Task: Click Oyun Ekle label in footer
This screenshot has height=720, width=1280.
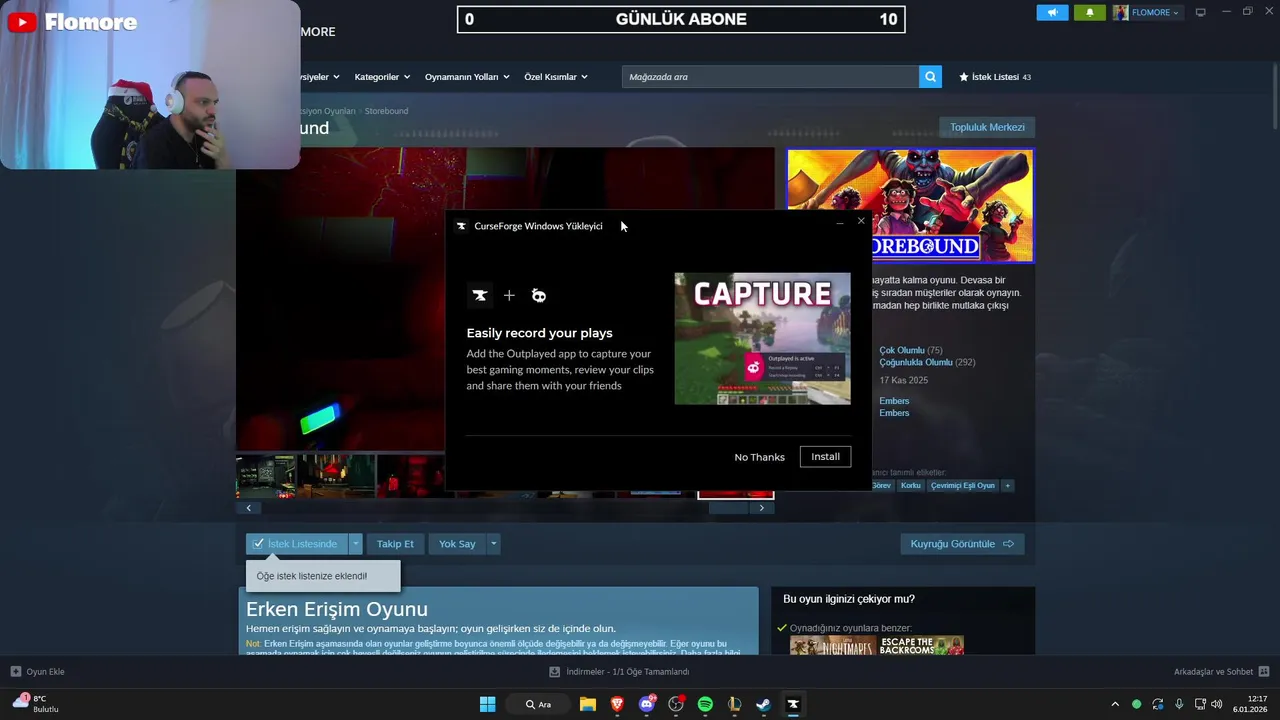Action: pos(45,672)
